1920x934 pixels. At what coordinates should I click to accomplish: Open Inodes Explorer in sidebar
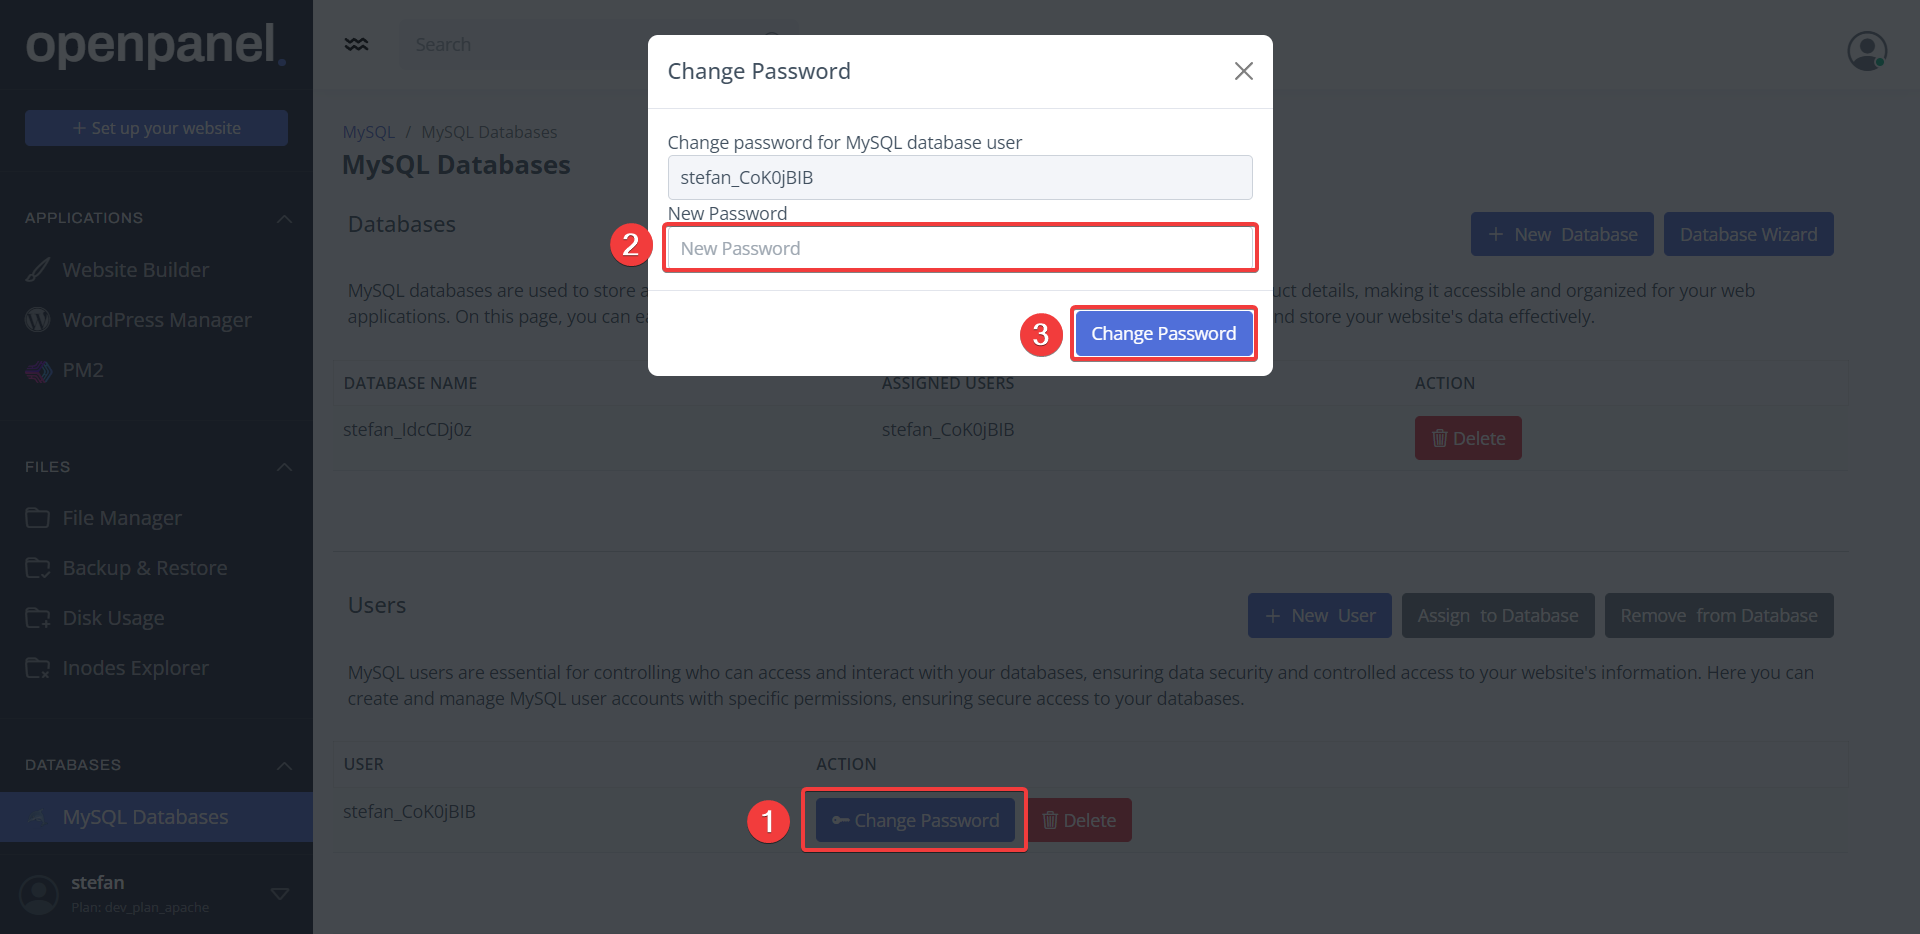coord(135,668)
